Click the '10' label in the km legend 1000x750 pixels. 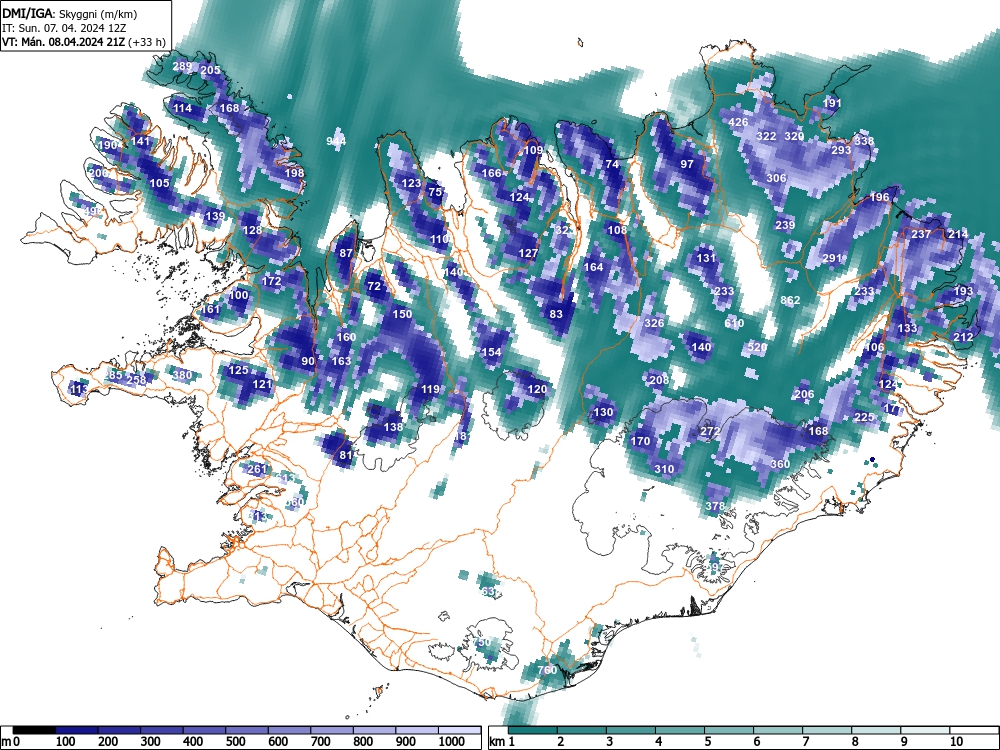[956, 742]
